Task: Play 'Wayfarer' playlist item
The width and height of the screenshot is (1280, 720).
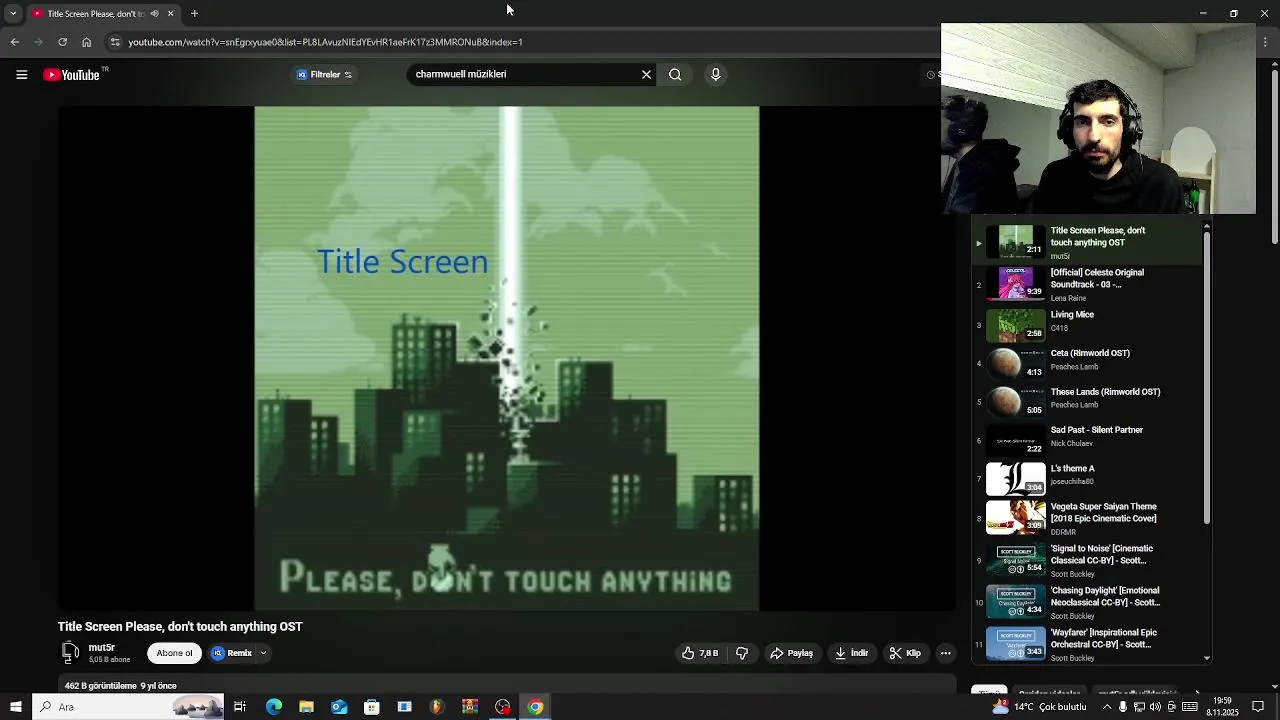Action: point(1088,644)
